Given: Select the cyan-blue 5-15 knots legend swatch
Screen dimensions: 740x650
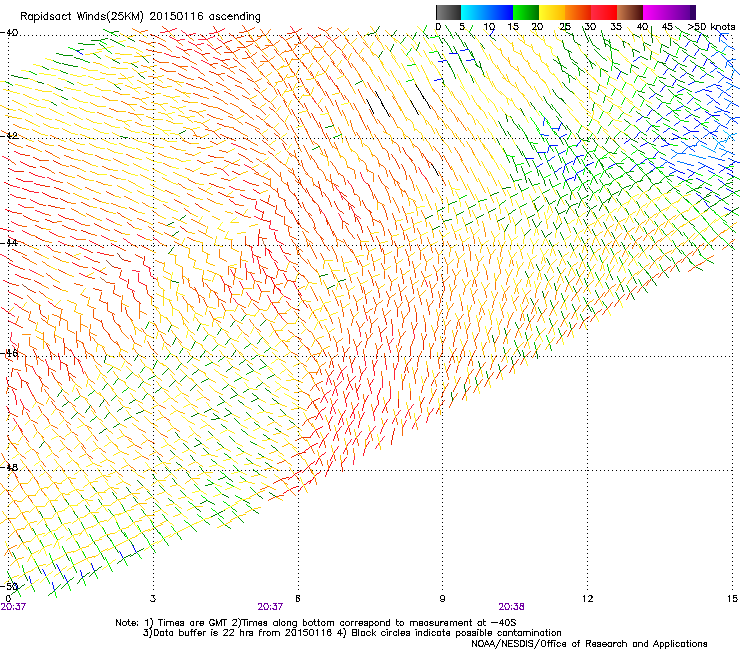Looking at the screenshot, I should [x=487, y=12].
